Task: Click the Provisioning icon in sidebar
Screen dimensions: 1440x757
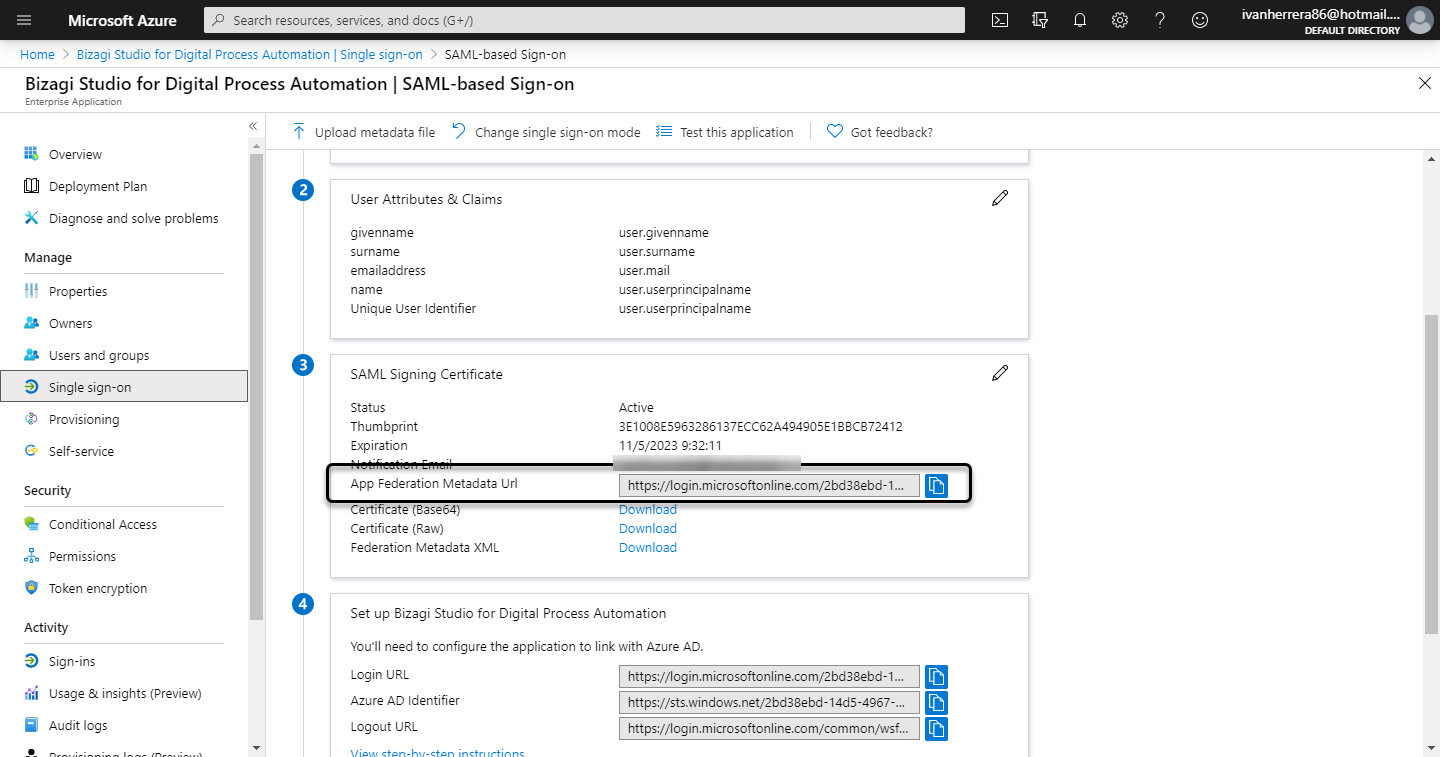Action: 31,419
